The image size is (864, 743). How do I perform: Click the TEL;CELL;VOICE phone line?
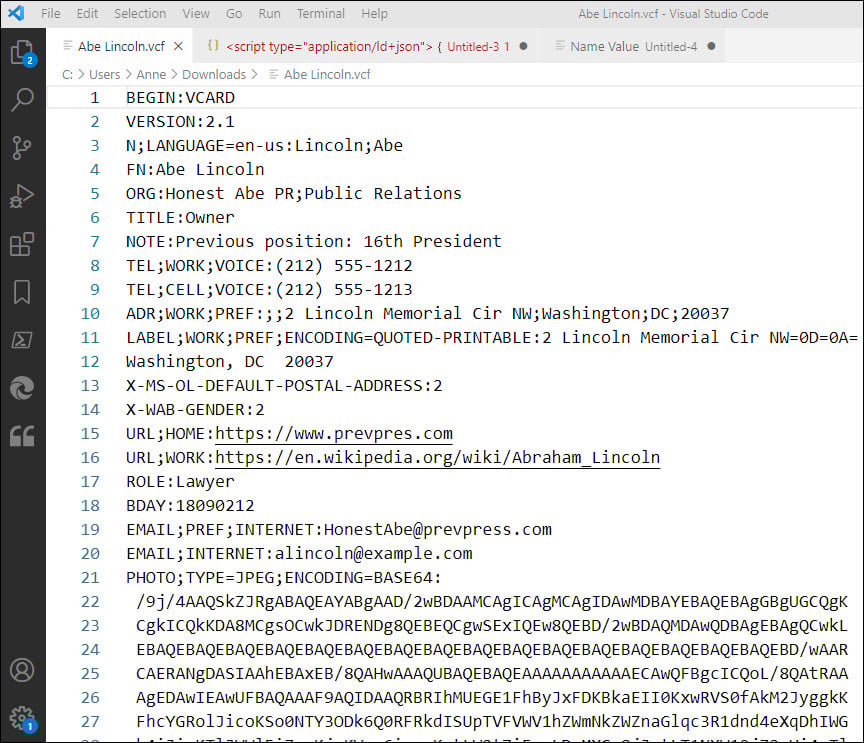[269, 290]
